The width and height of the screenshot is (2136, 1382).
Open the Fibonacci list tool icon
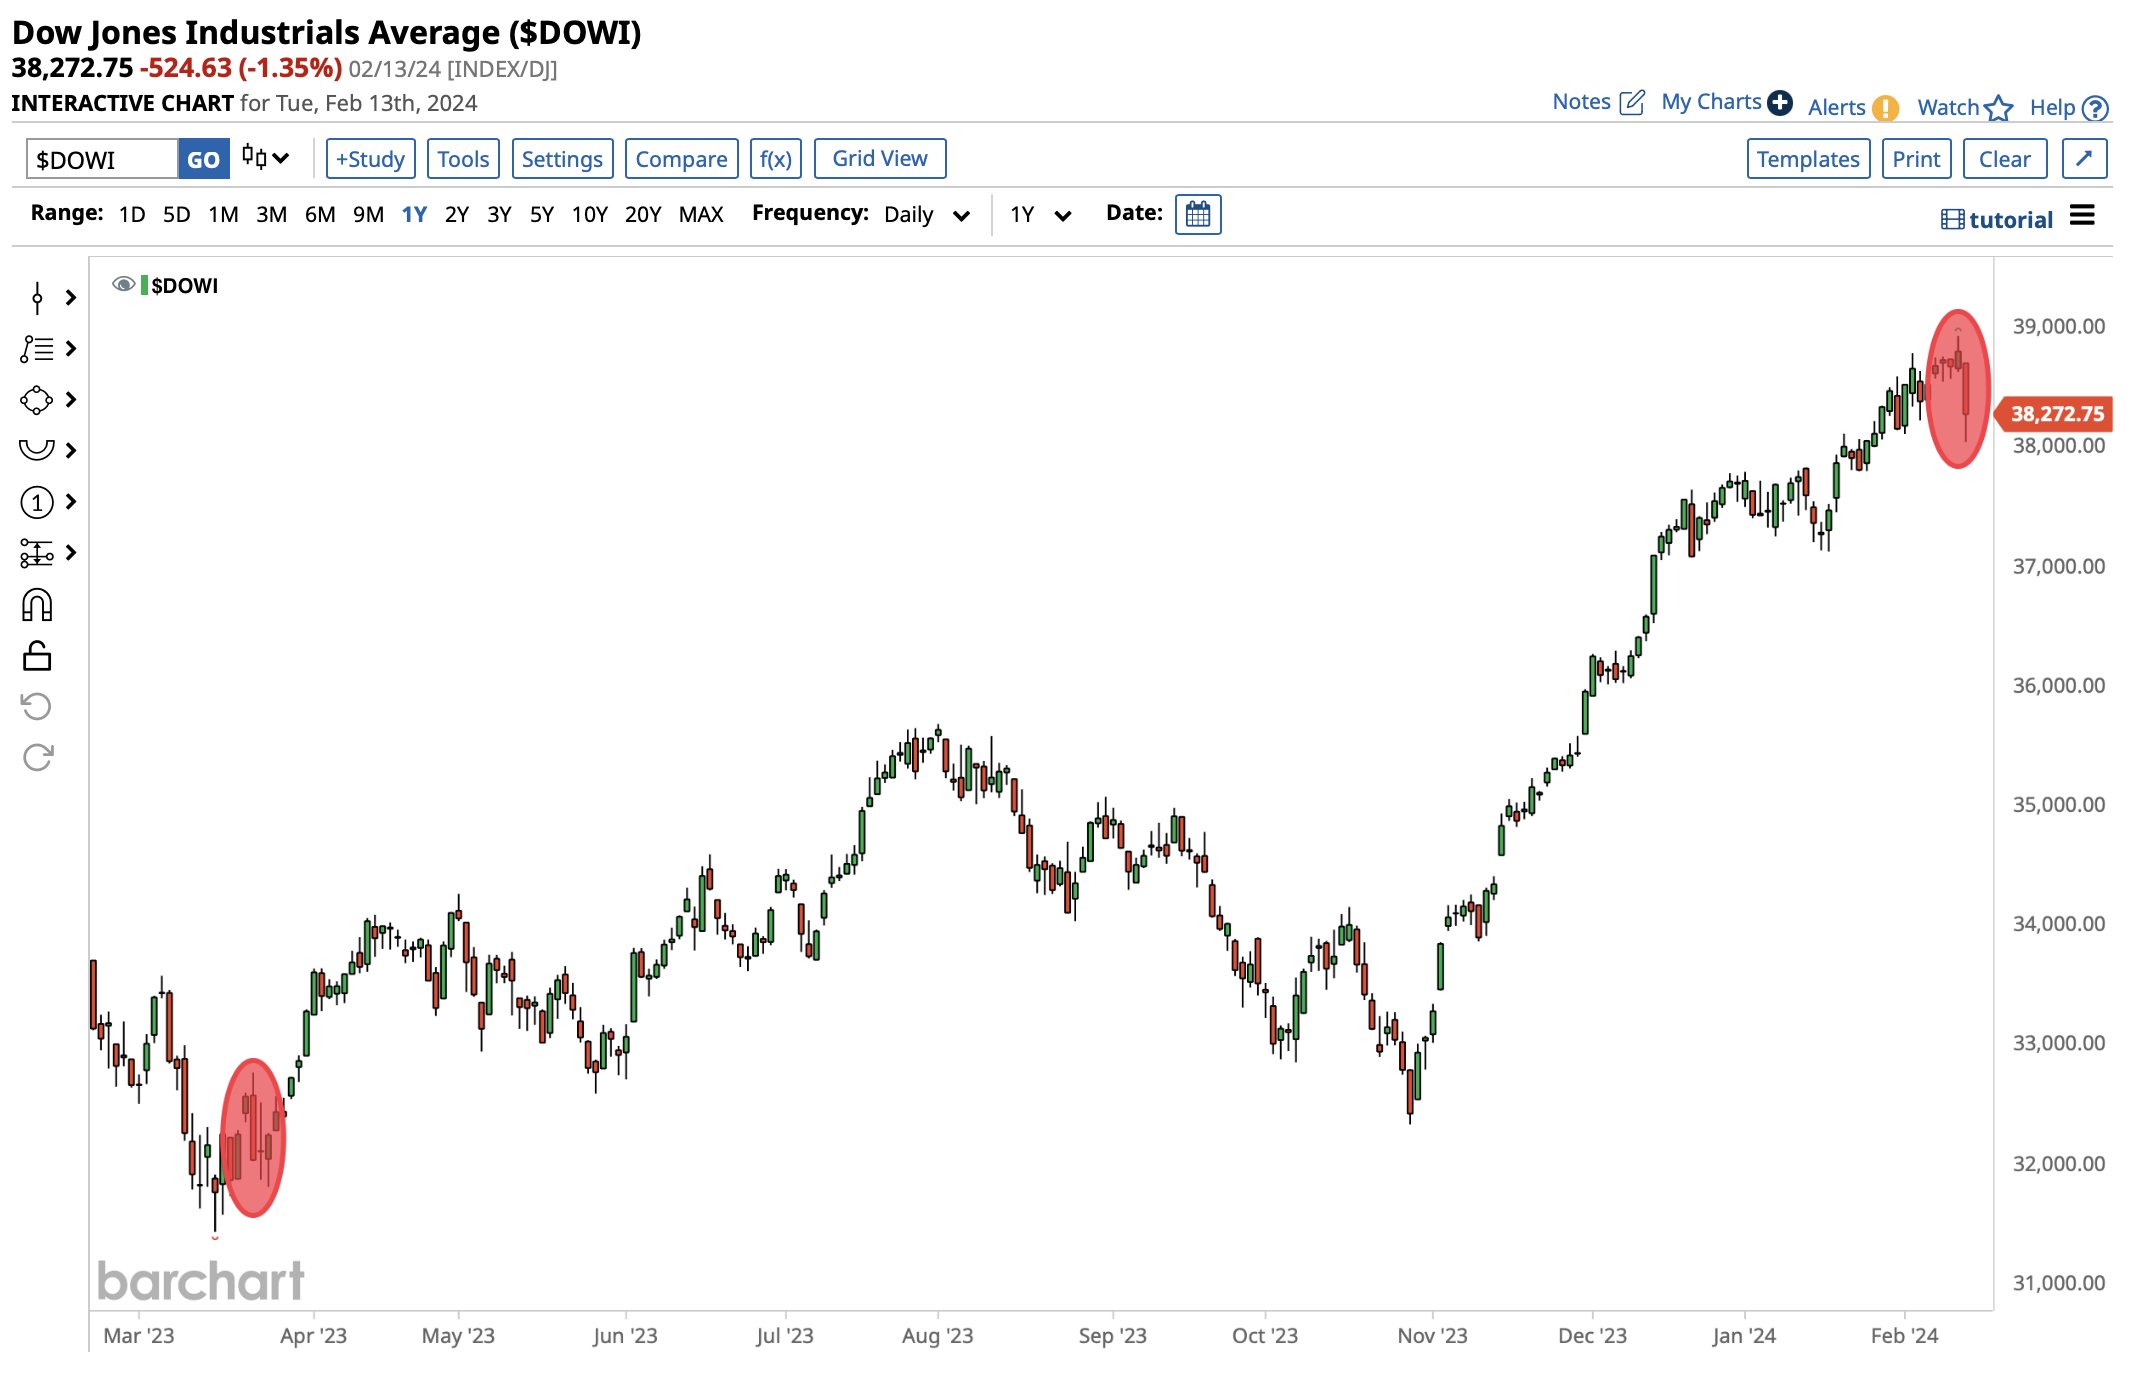pos(37,349)
